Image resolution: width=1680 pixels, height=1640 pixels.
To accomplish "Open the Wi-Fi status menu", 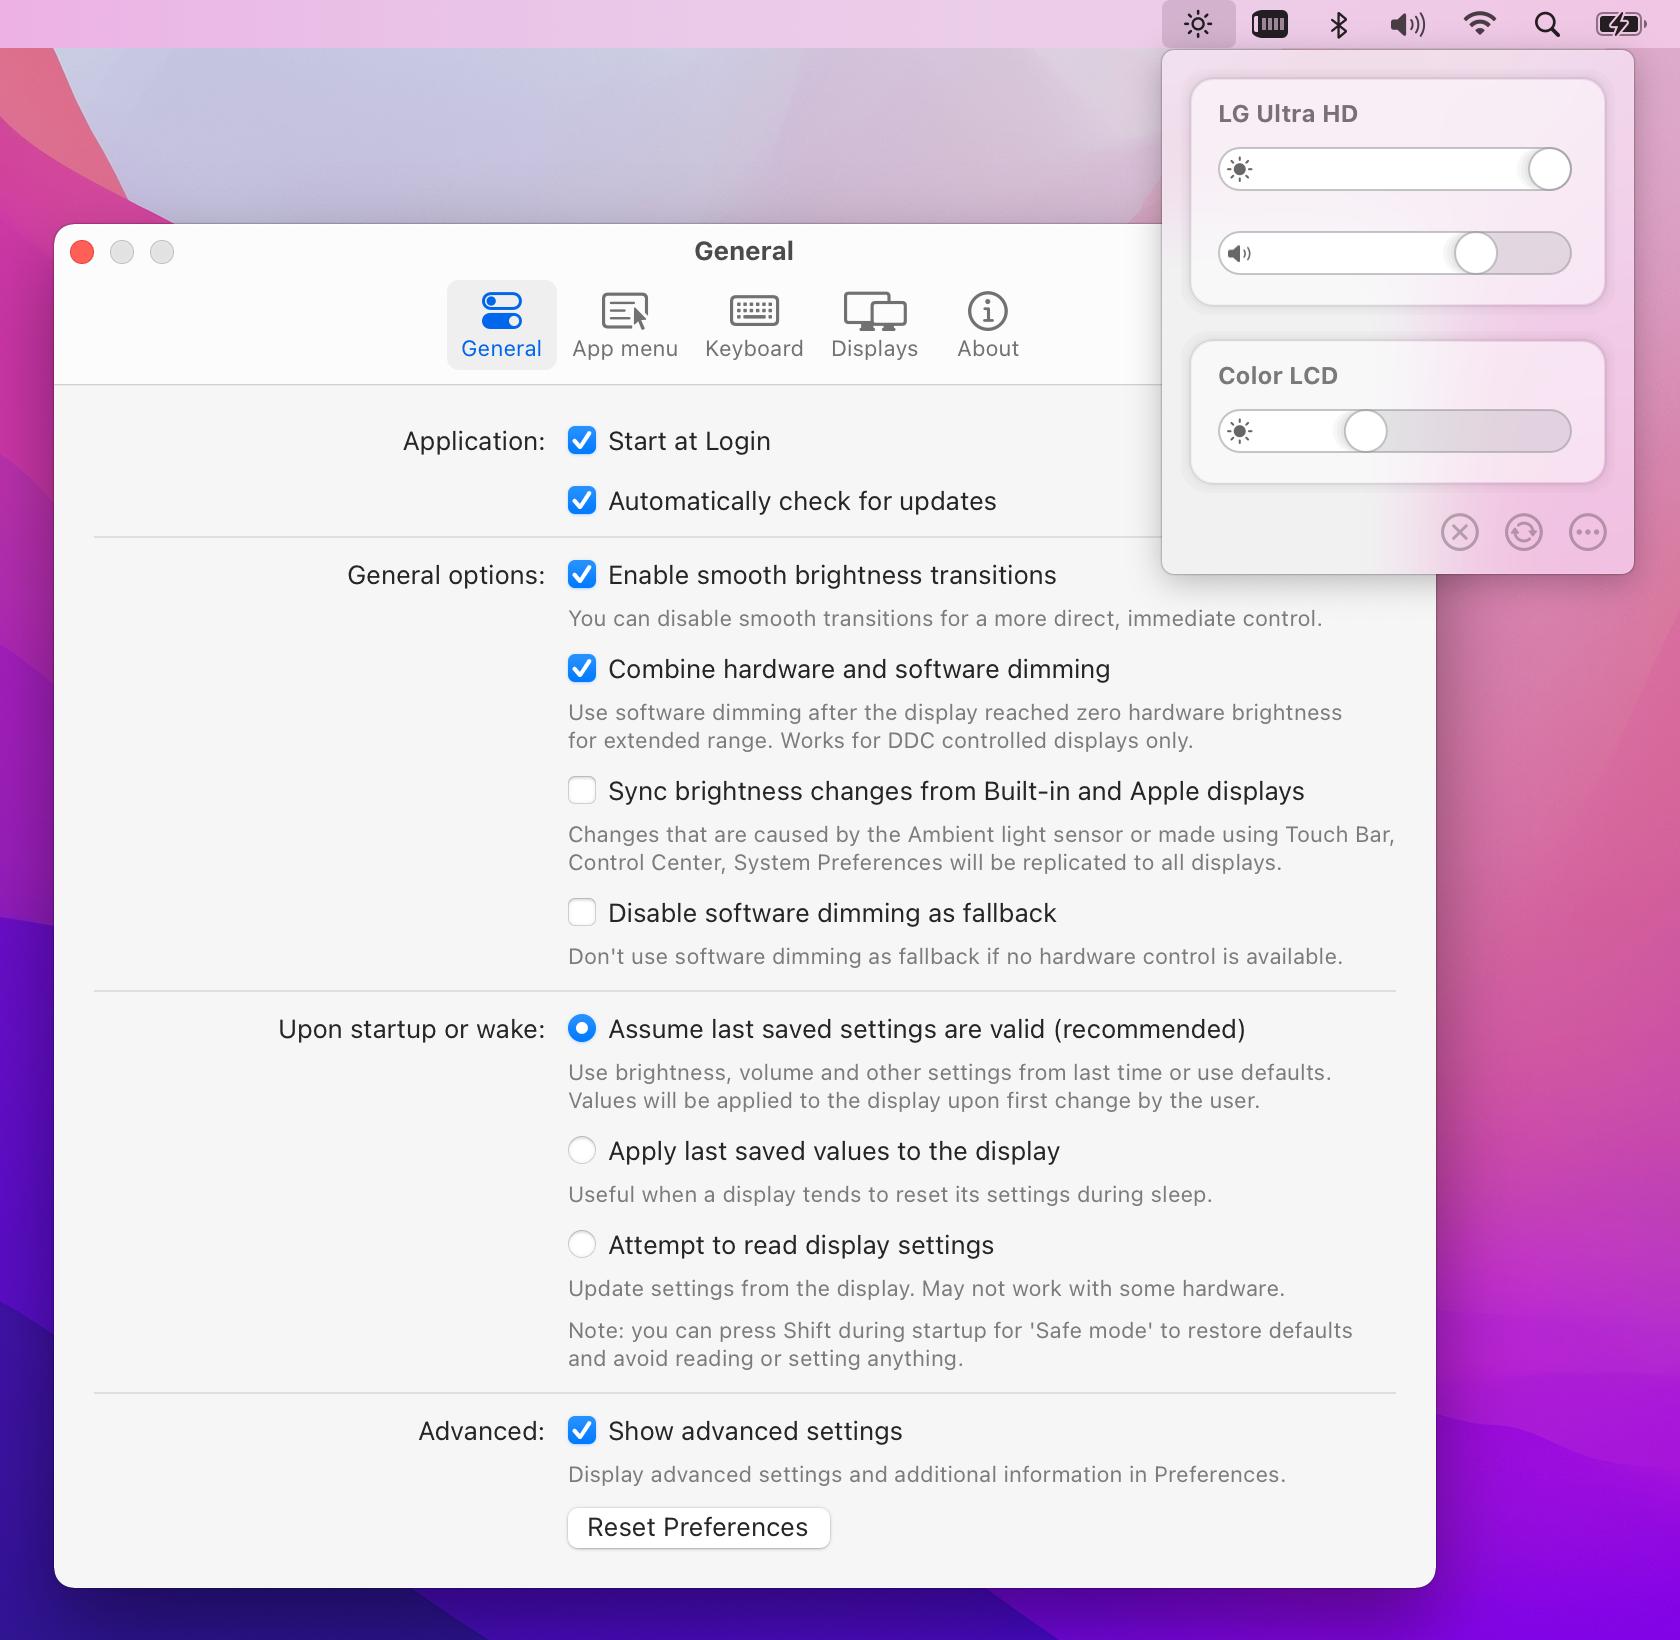I will point(1479,23).
